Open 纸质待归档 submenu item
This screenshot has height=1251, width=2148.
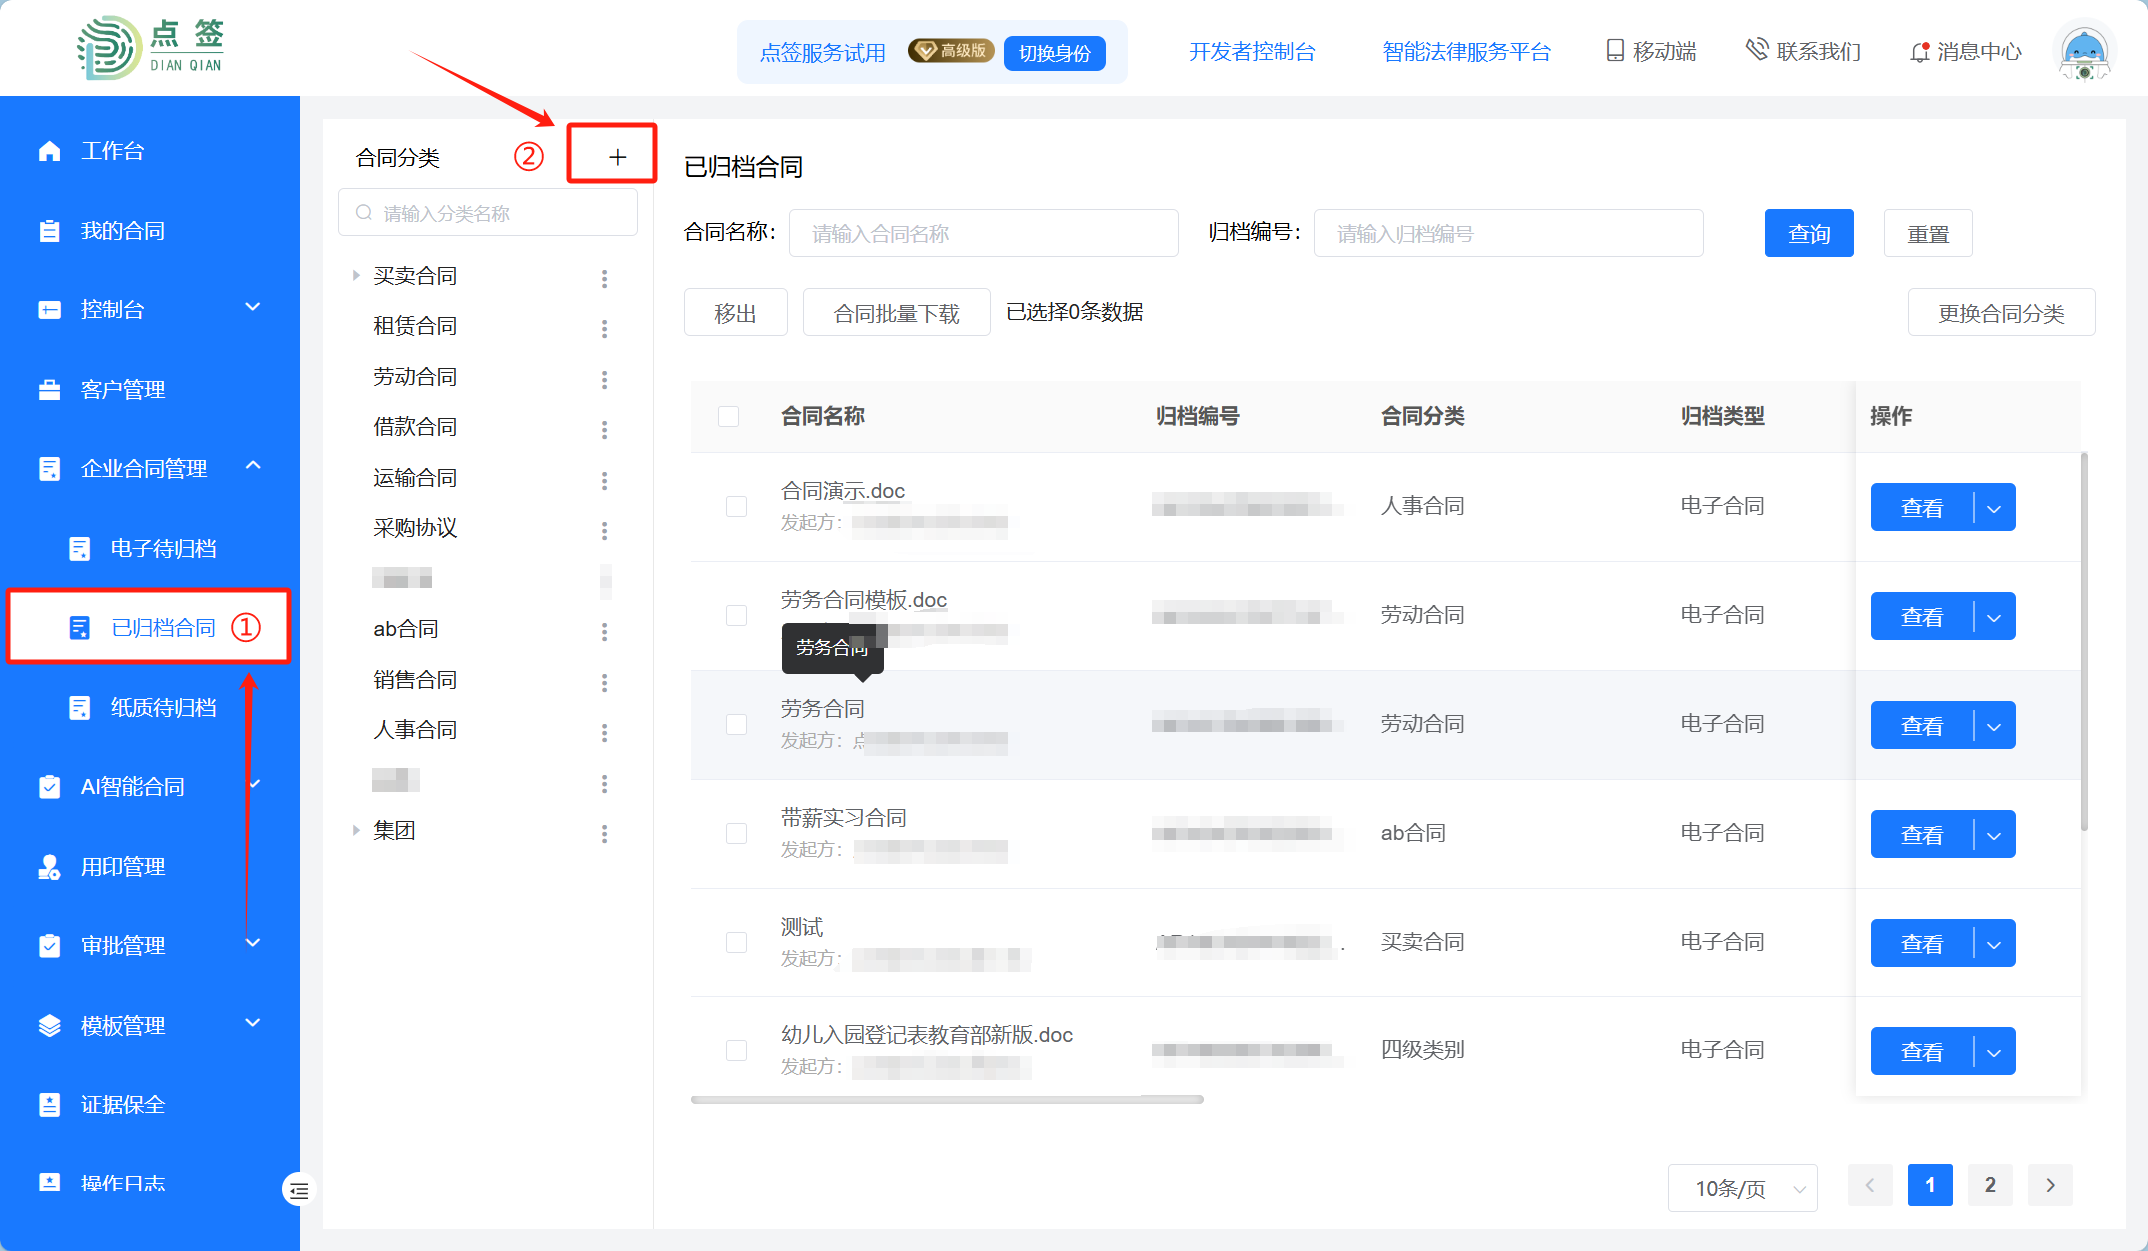(x=150, y=708)
